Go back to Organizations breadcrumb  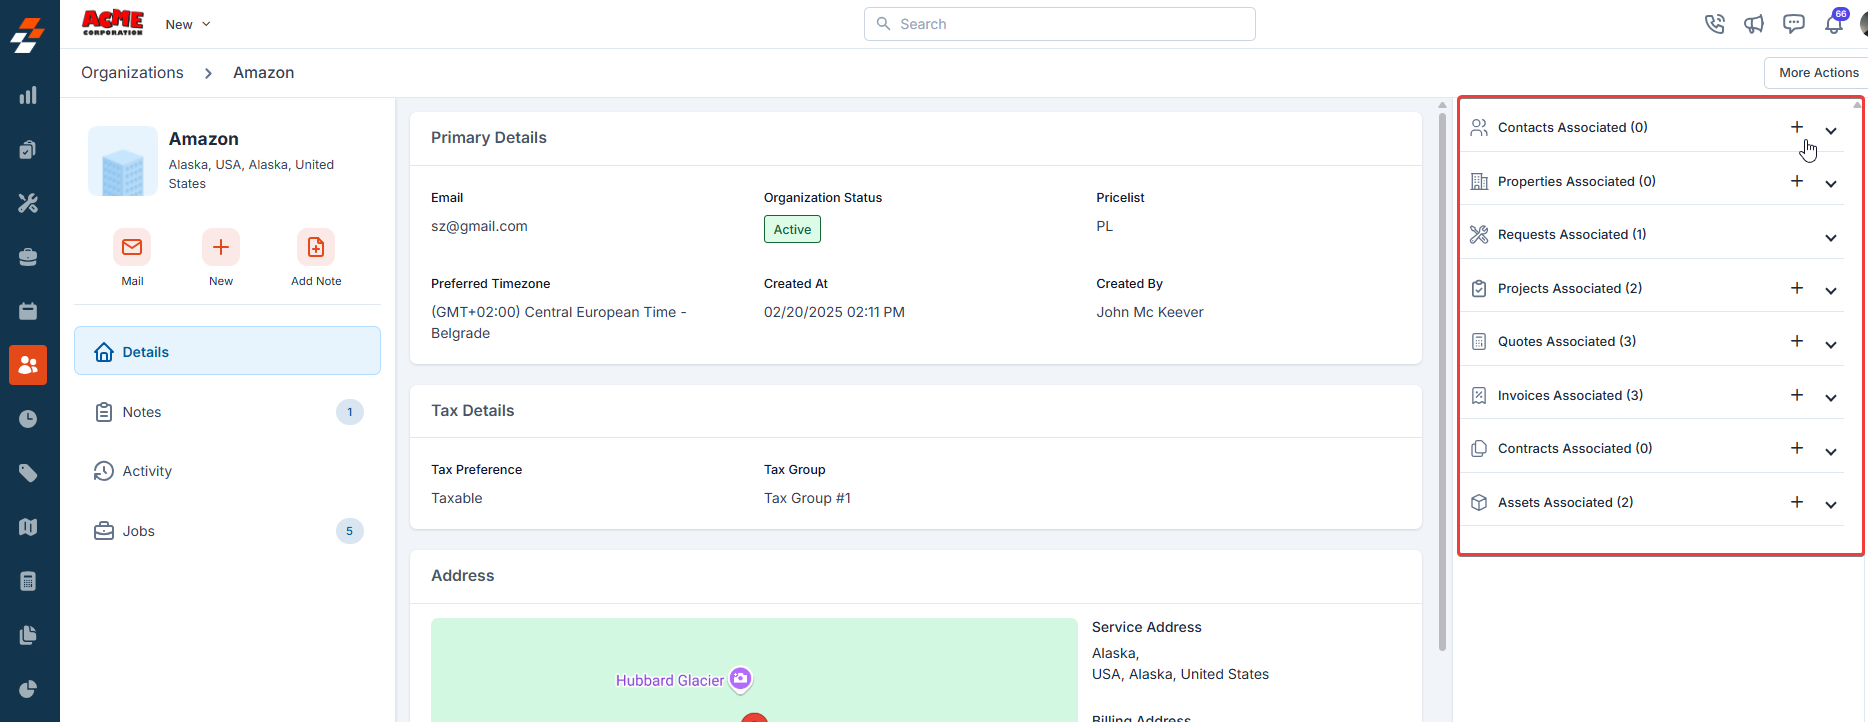tap(132, 73)
